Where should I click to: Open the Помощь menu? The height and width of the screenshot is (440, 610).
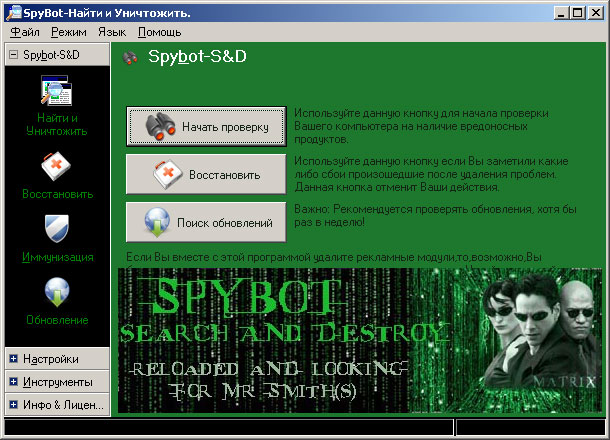[160, 32]
